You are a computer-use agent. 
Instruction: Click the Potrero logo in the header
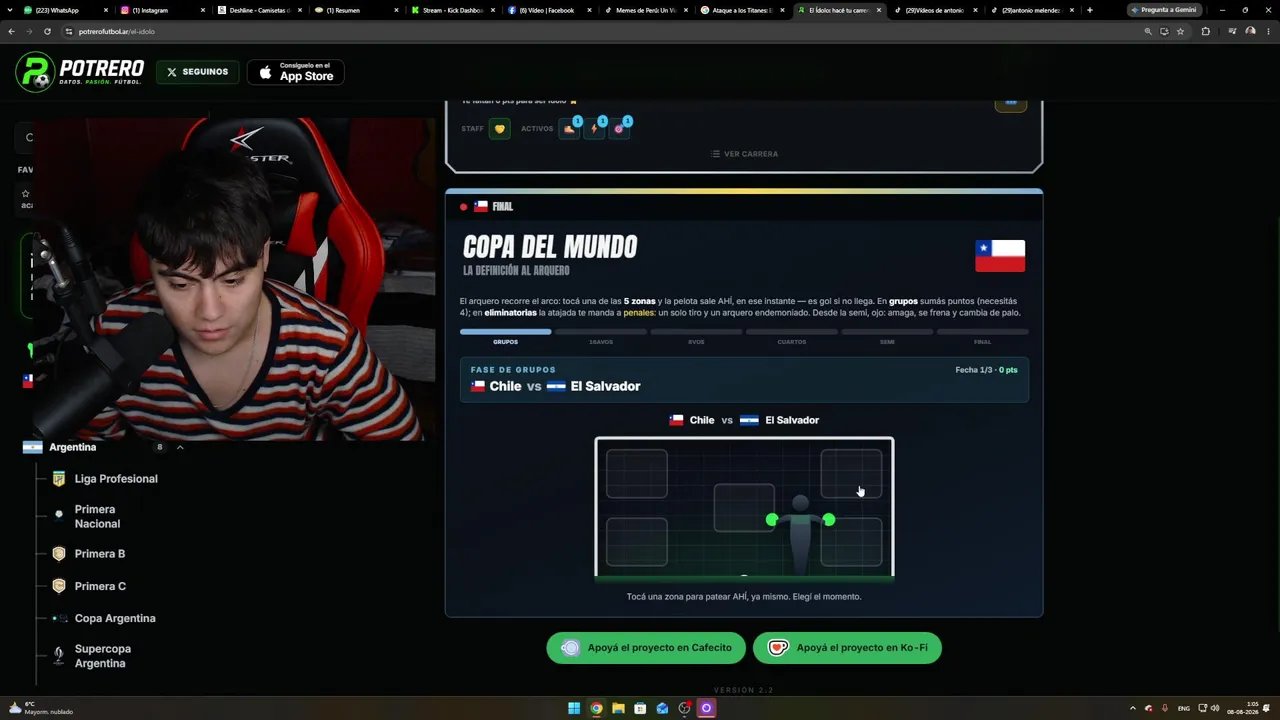(80, 72)
